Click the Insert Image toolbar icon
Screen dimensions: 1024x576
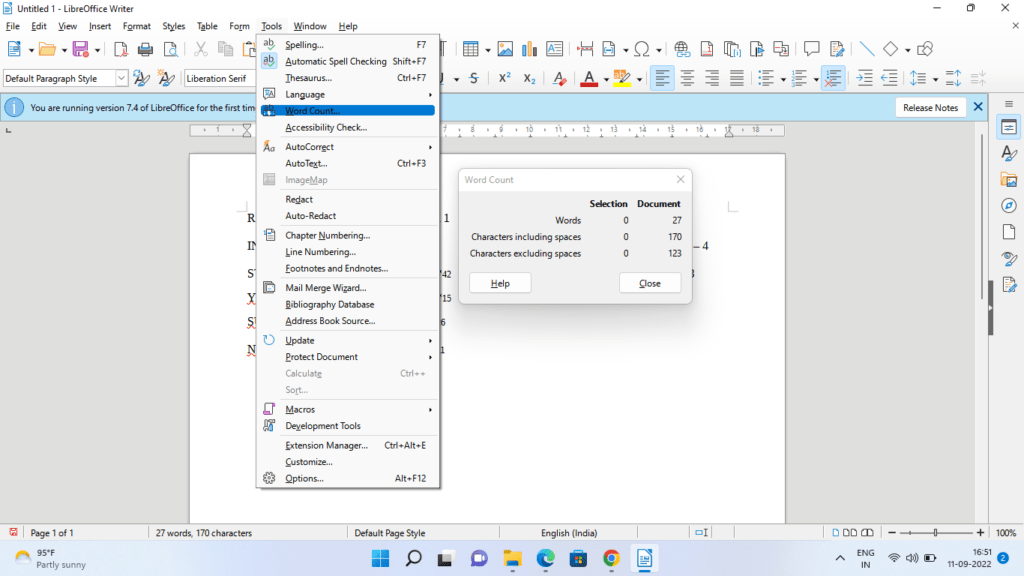pos(505,49)
